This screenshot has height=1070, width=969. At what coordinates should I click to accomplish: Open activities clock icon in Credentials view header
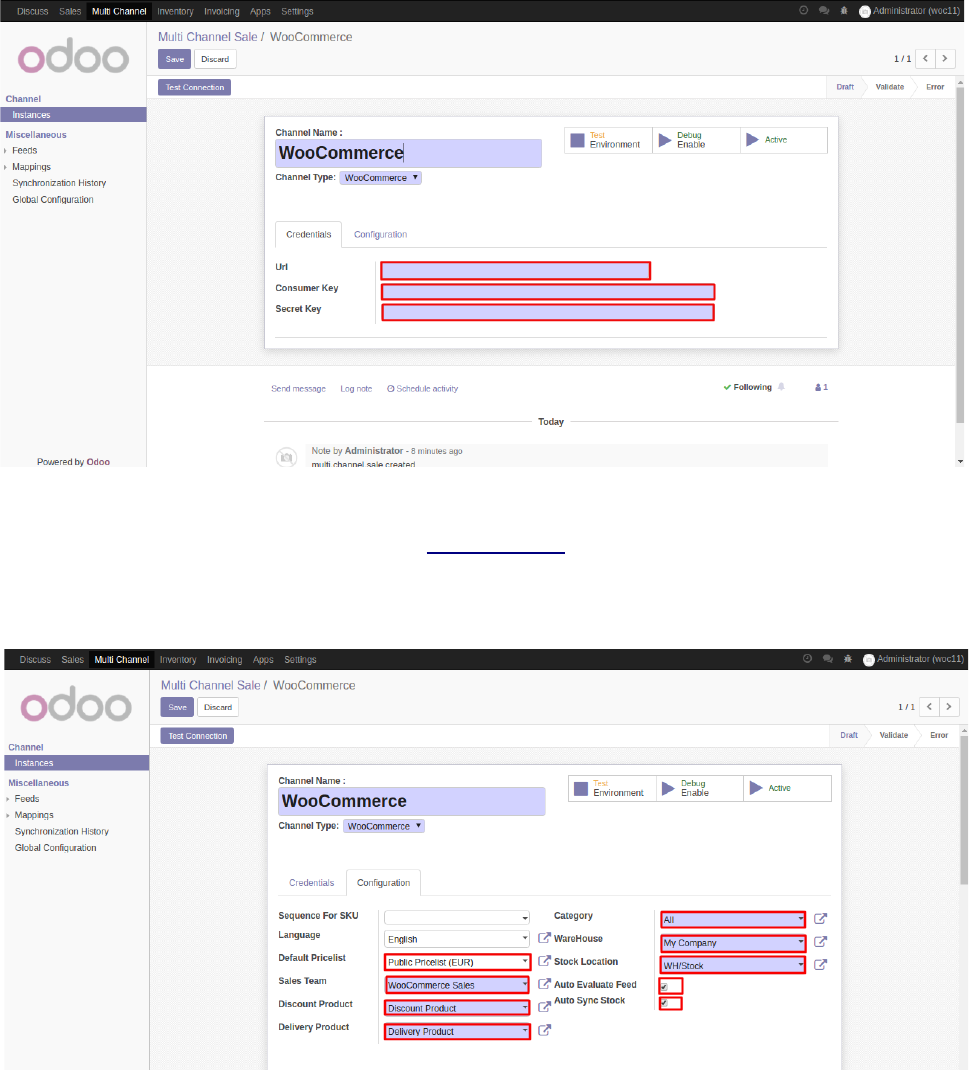pyautogui.click(x=803, y=10)
